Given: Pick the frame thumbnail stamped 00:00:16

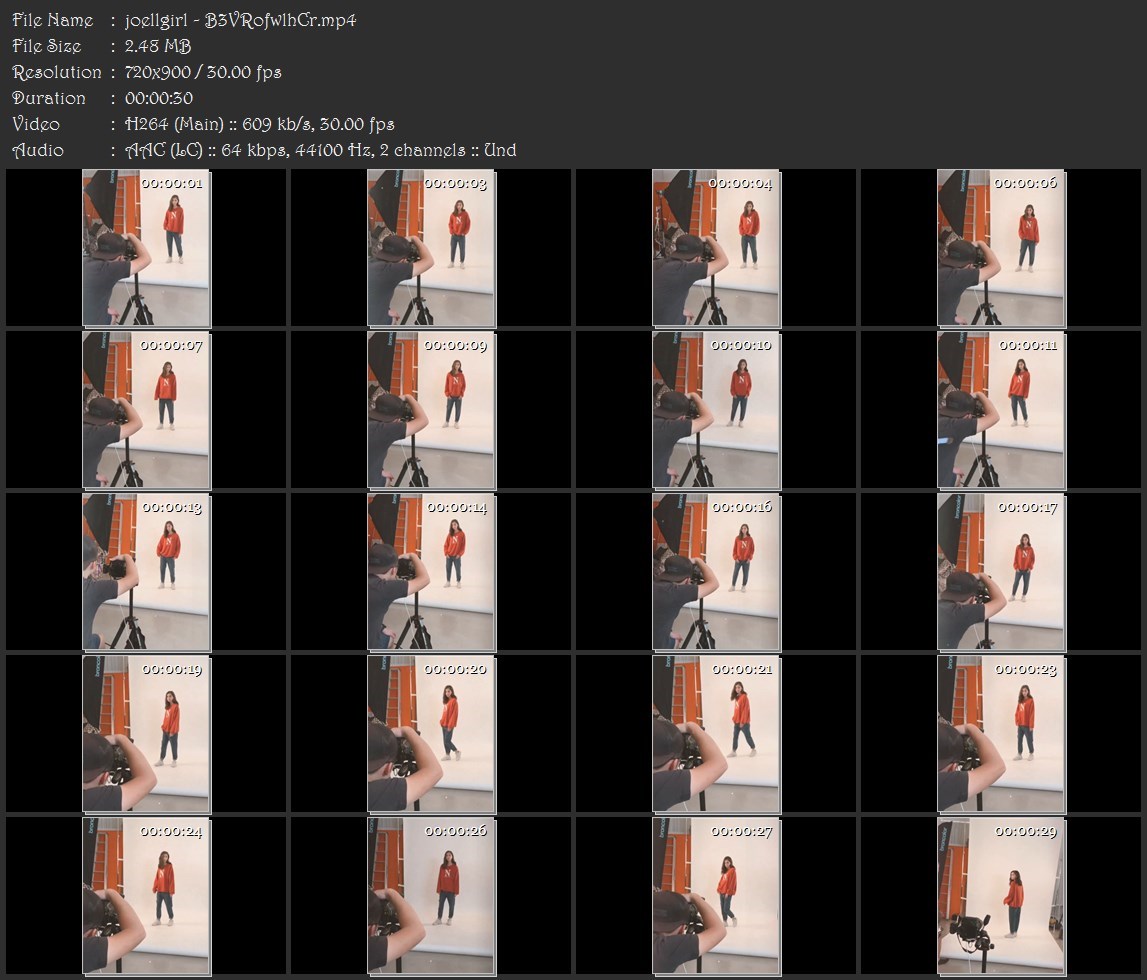Looking at the screenshot, I should pos(716,572).
